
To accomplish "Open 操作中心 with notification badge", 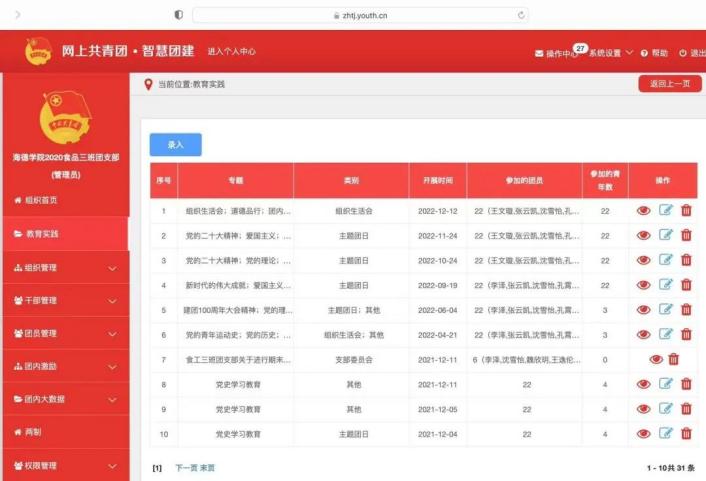I will point(556,53).
